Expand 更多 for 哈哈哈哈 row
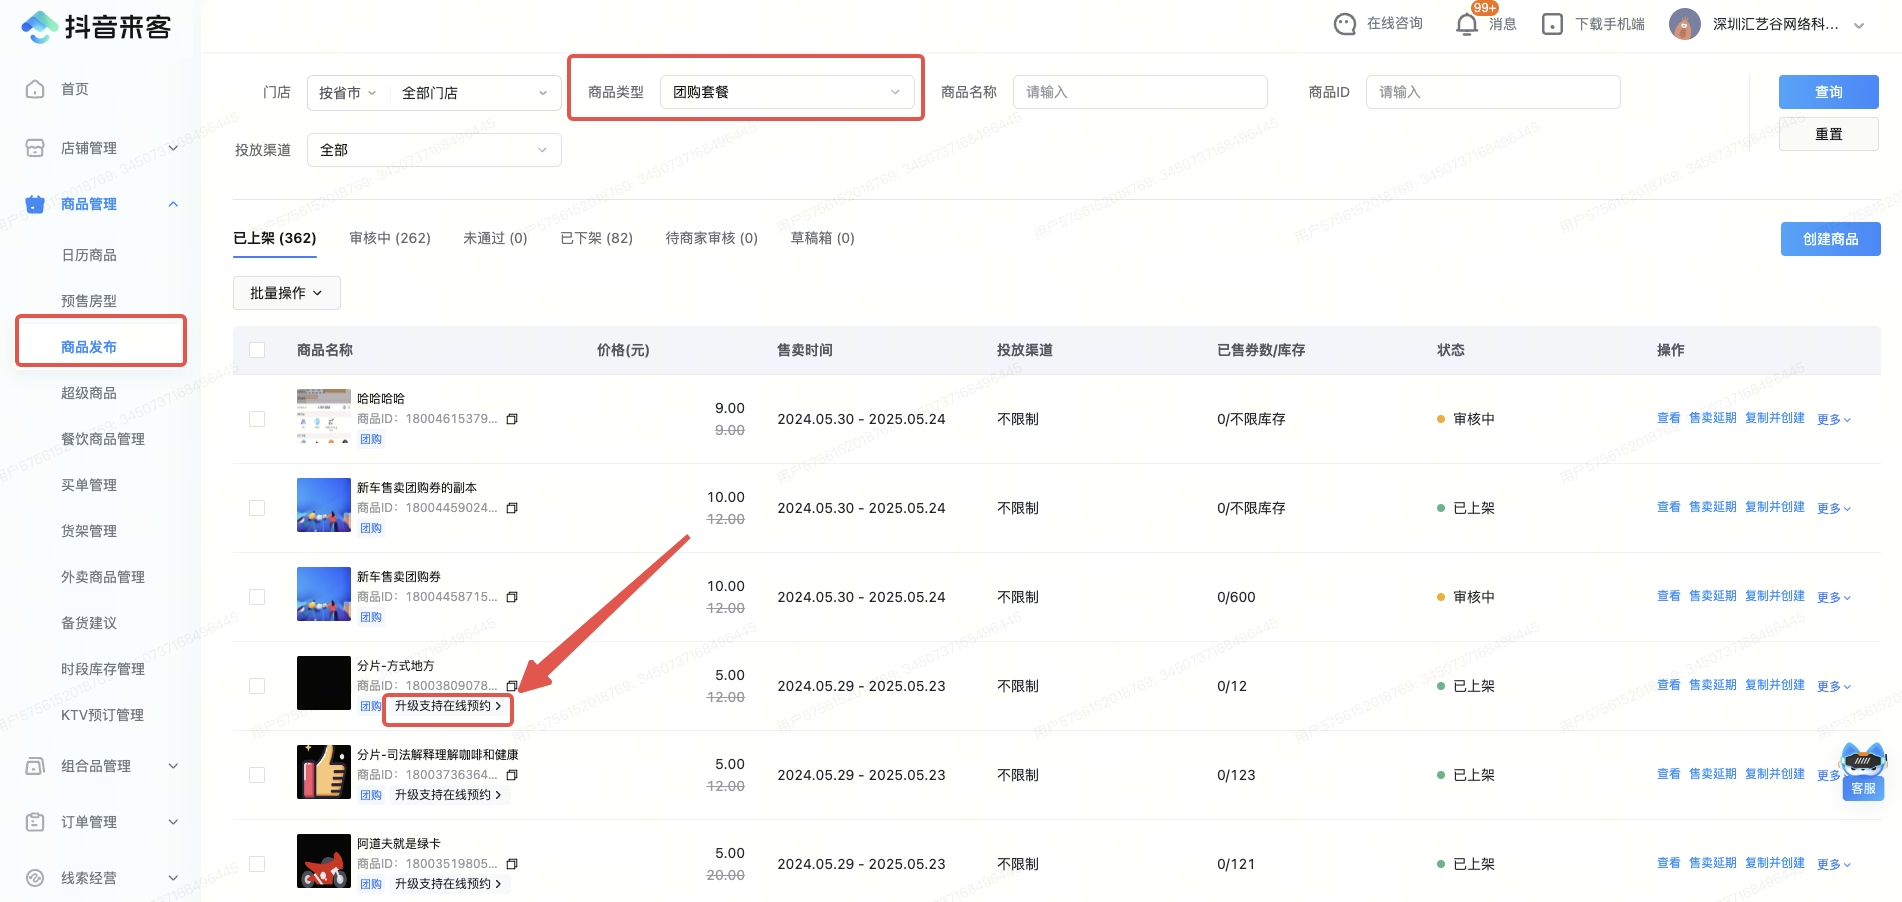 [1834, 420]
